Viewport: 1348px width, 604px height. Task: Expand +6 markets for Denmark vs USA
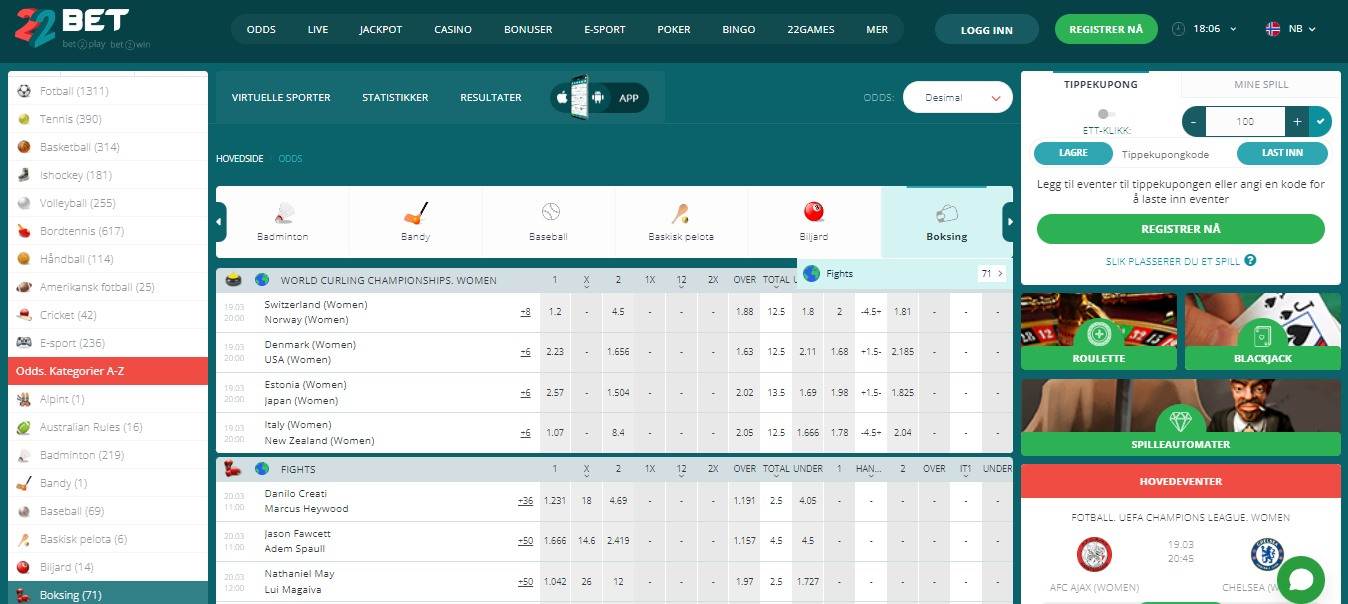pos(525,352)
